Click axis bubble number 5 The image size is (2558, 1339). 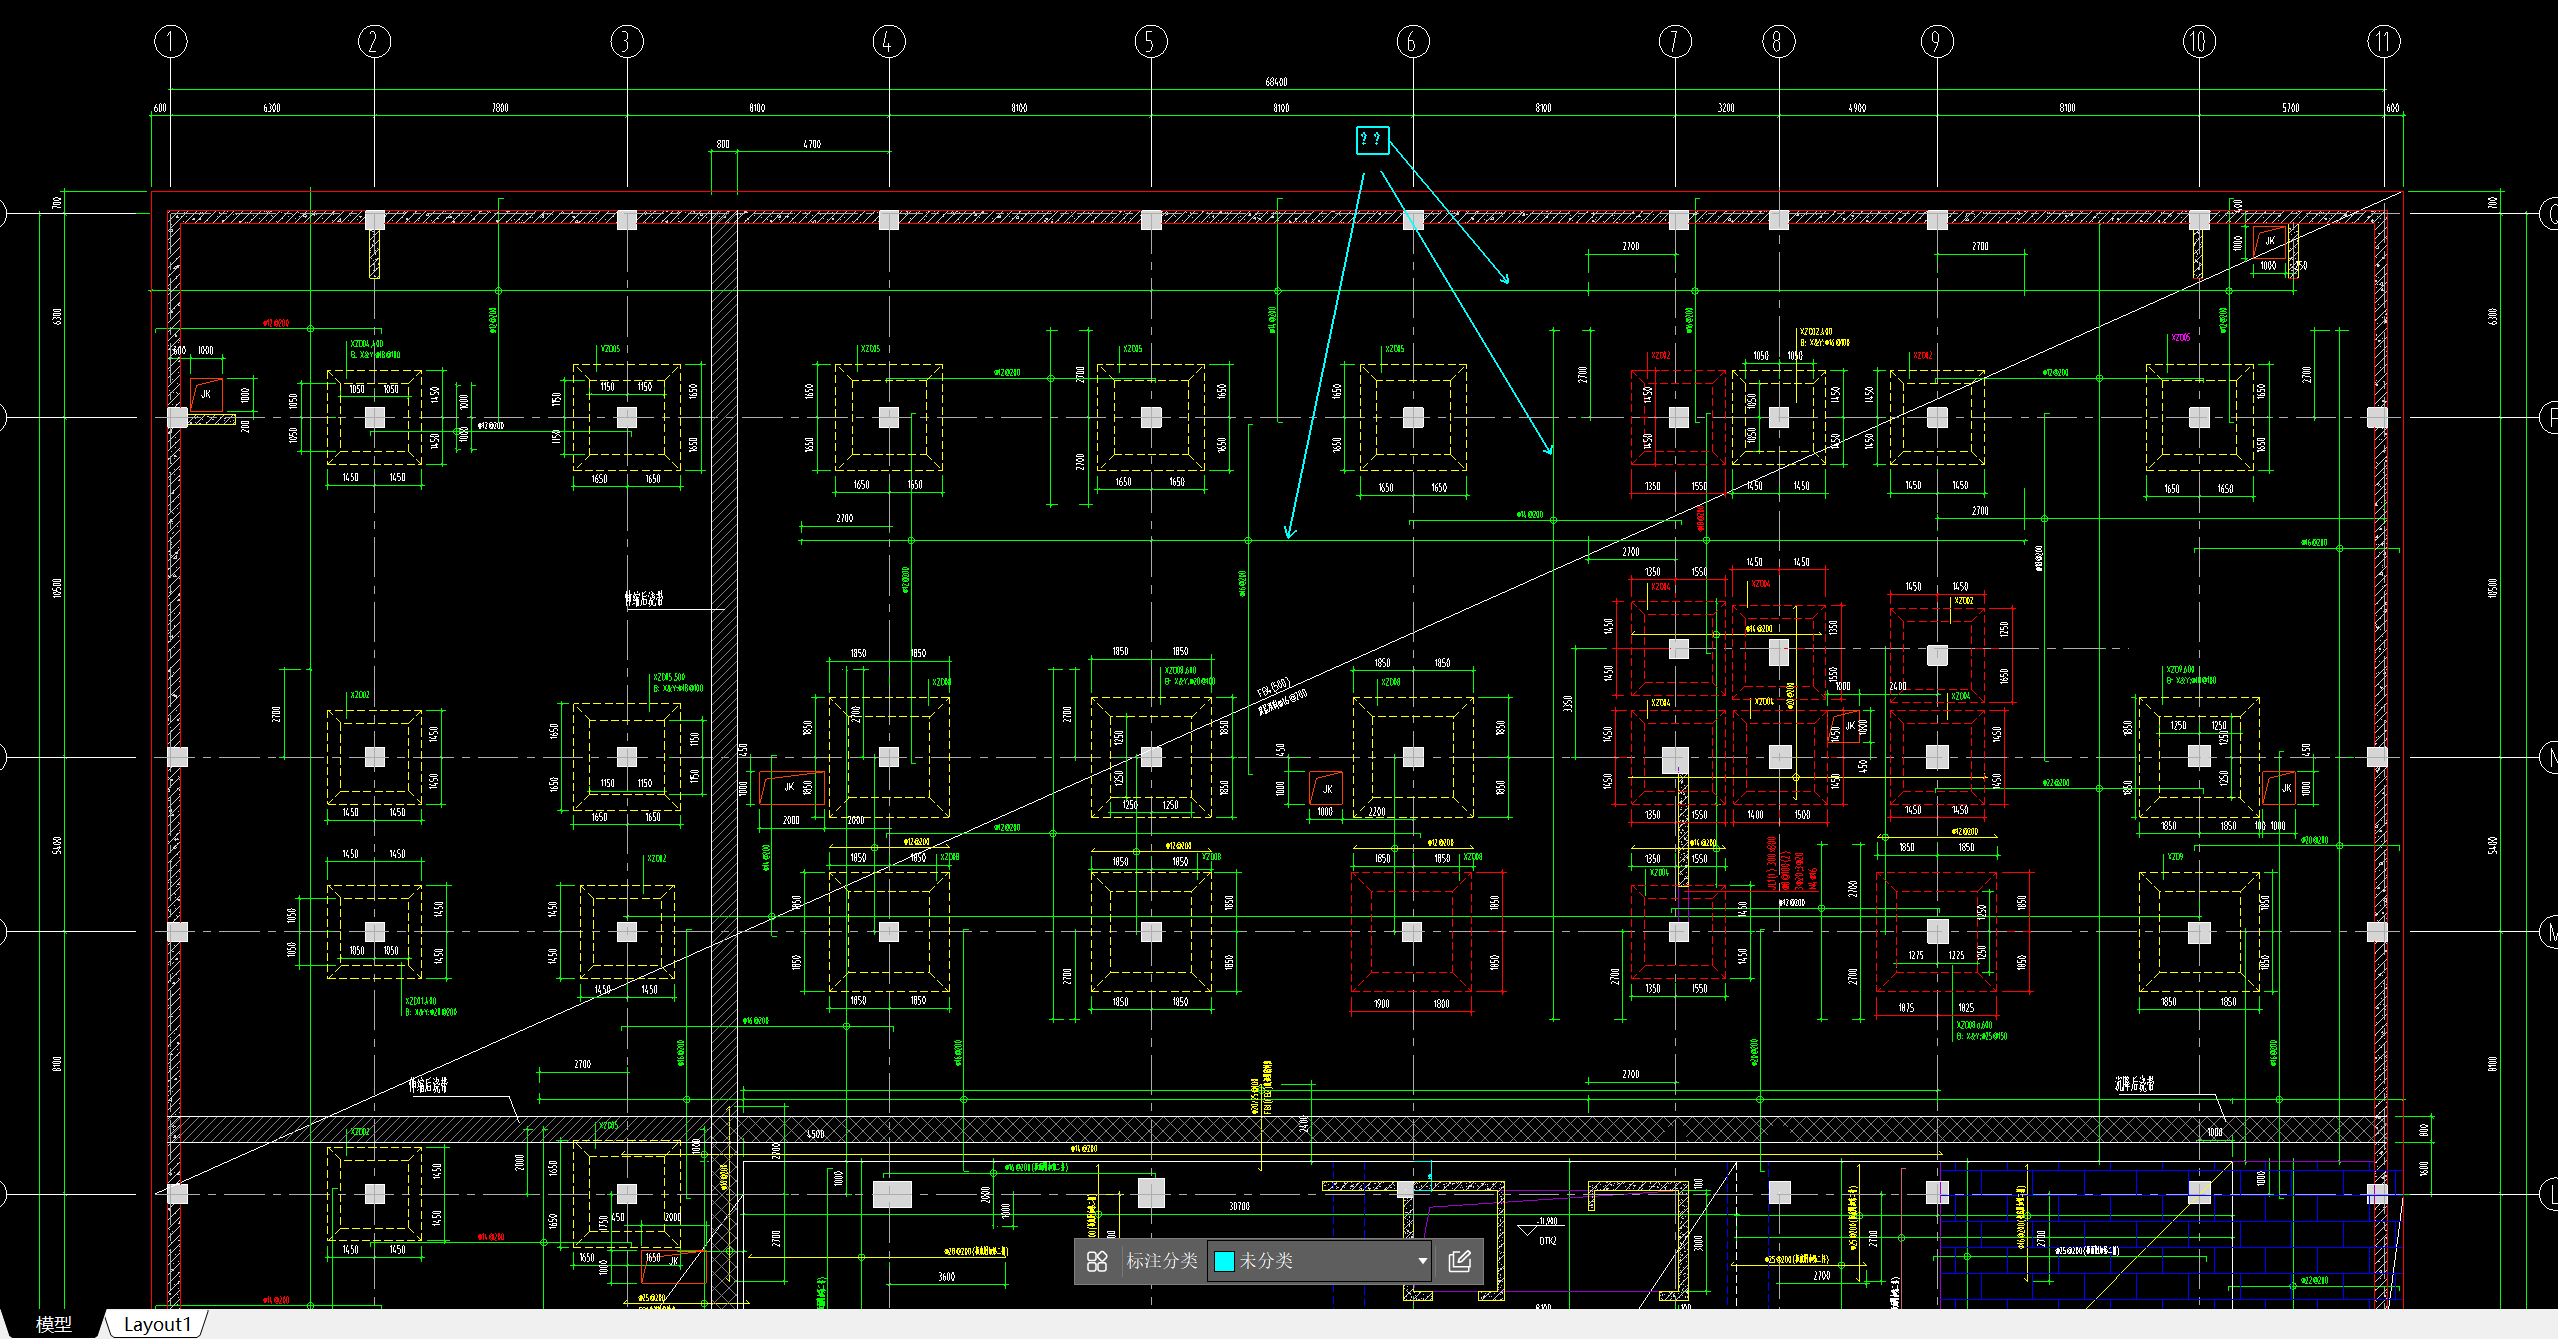[1151, 41]
